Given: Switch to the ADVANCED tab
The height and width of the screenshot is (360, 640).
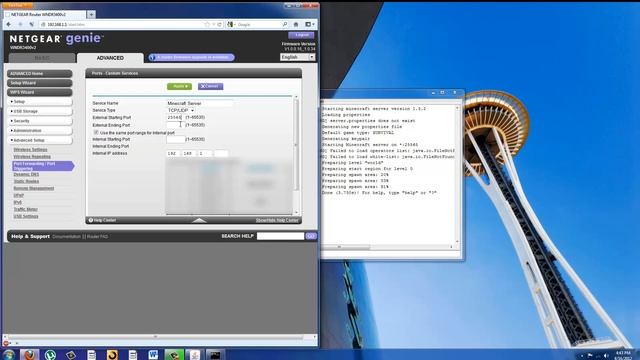Looking at the screenshot, I should pos(110,58).
